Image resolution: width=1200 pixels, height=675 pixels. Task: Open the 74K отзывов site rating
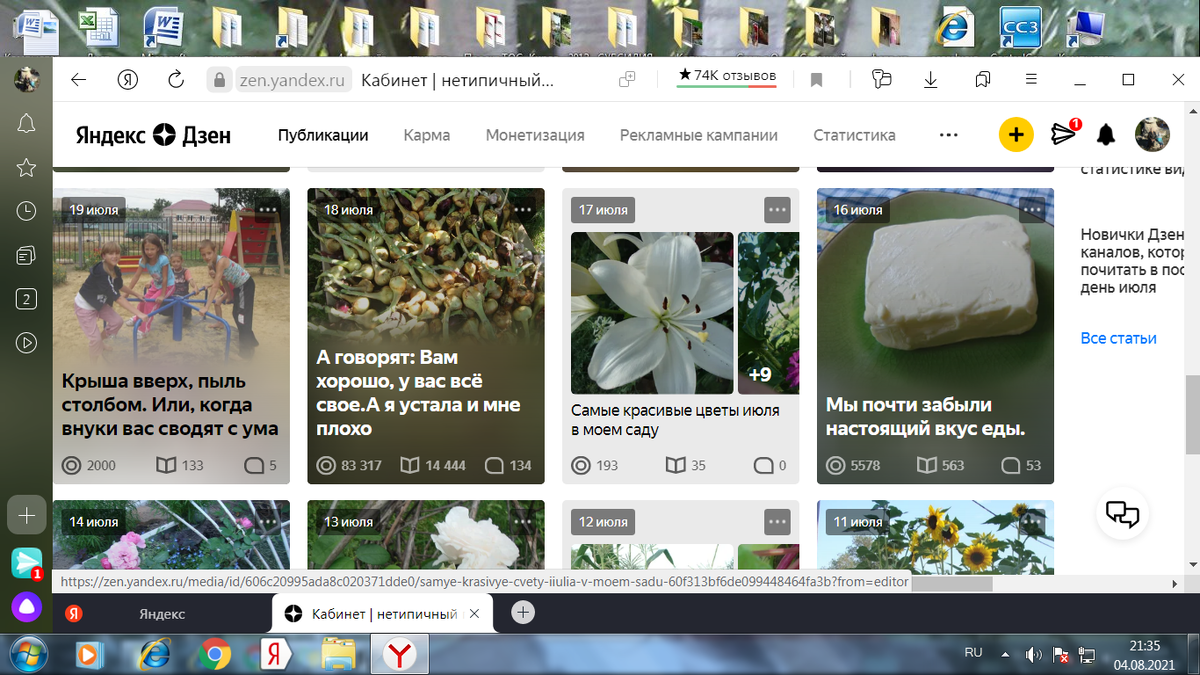click(727, 76)
